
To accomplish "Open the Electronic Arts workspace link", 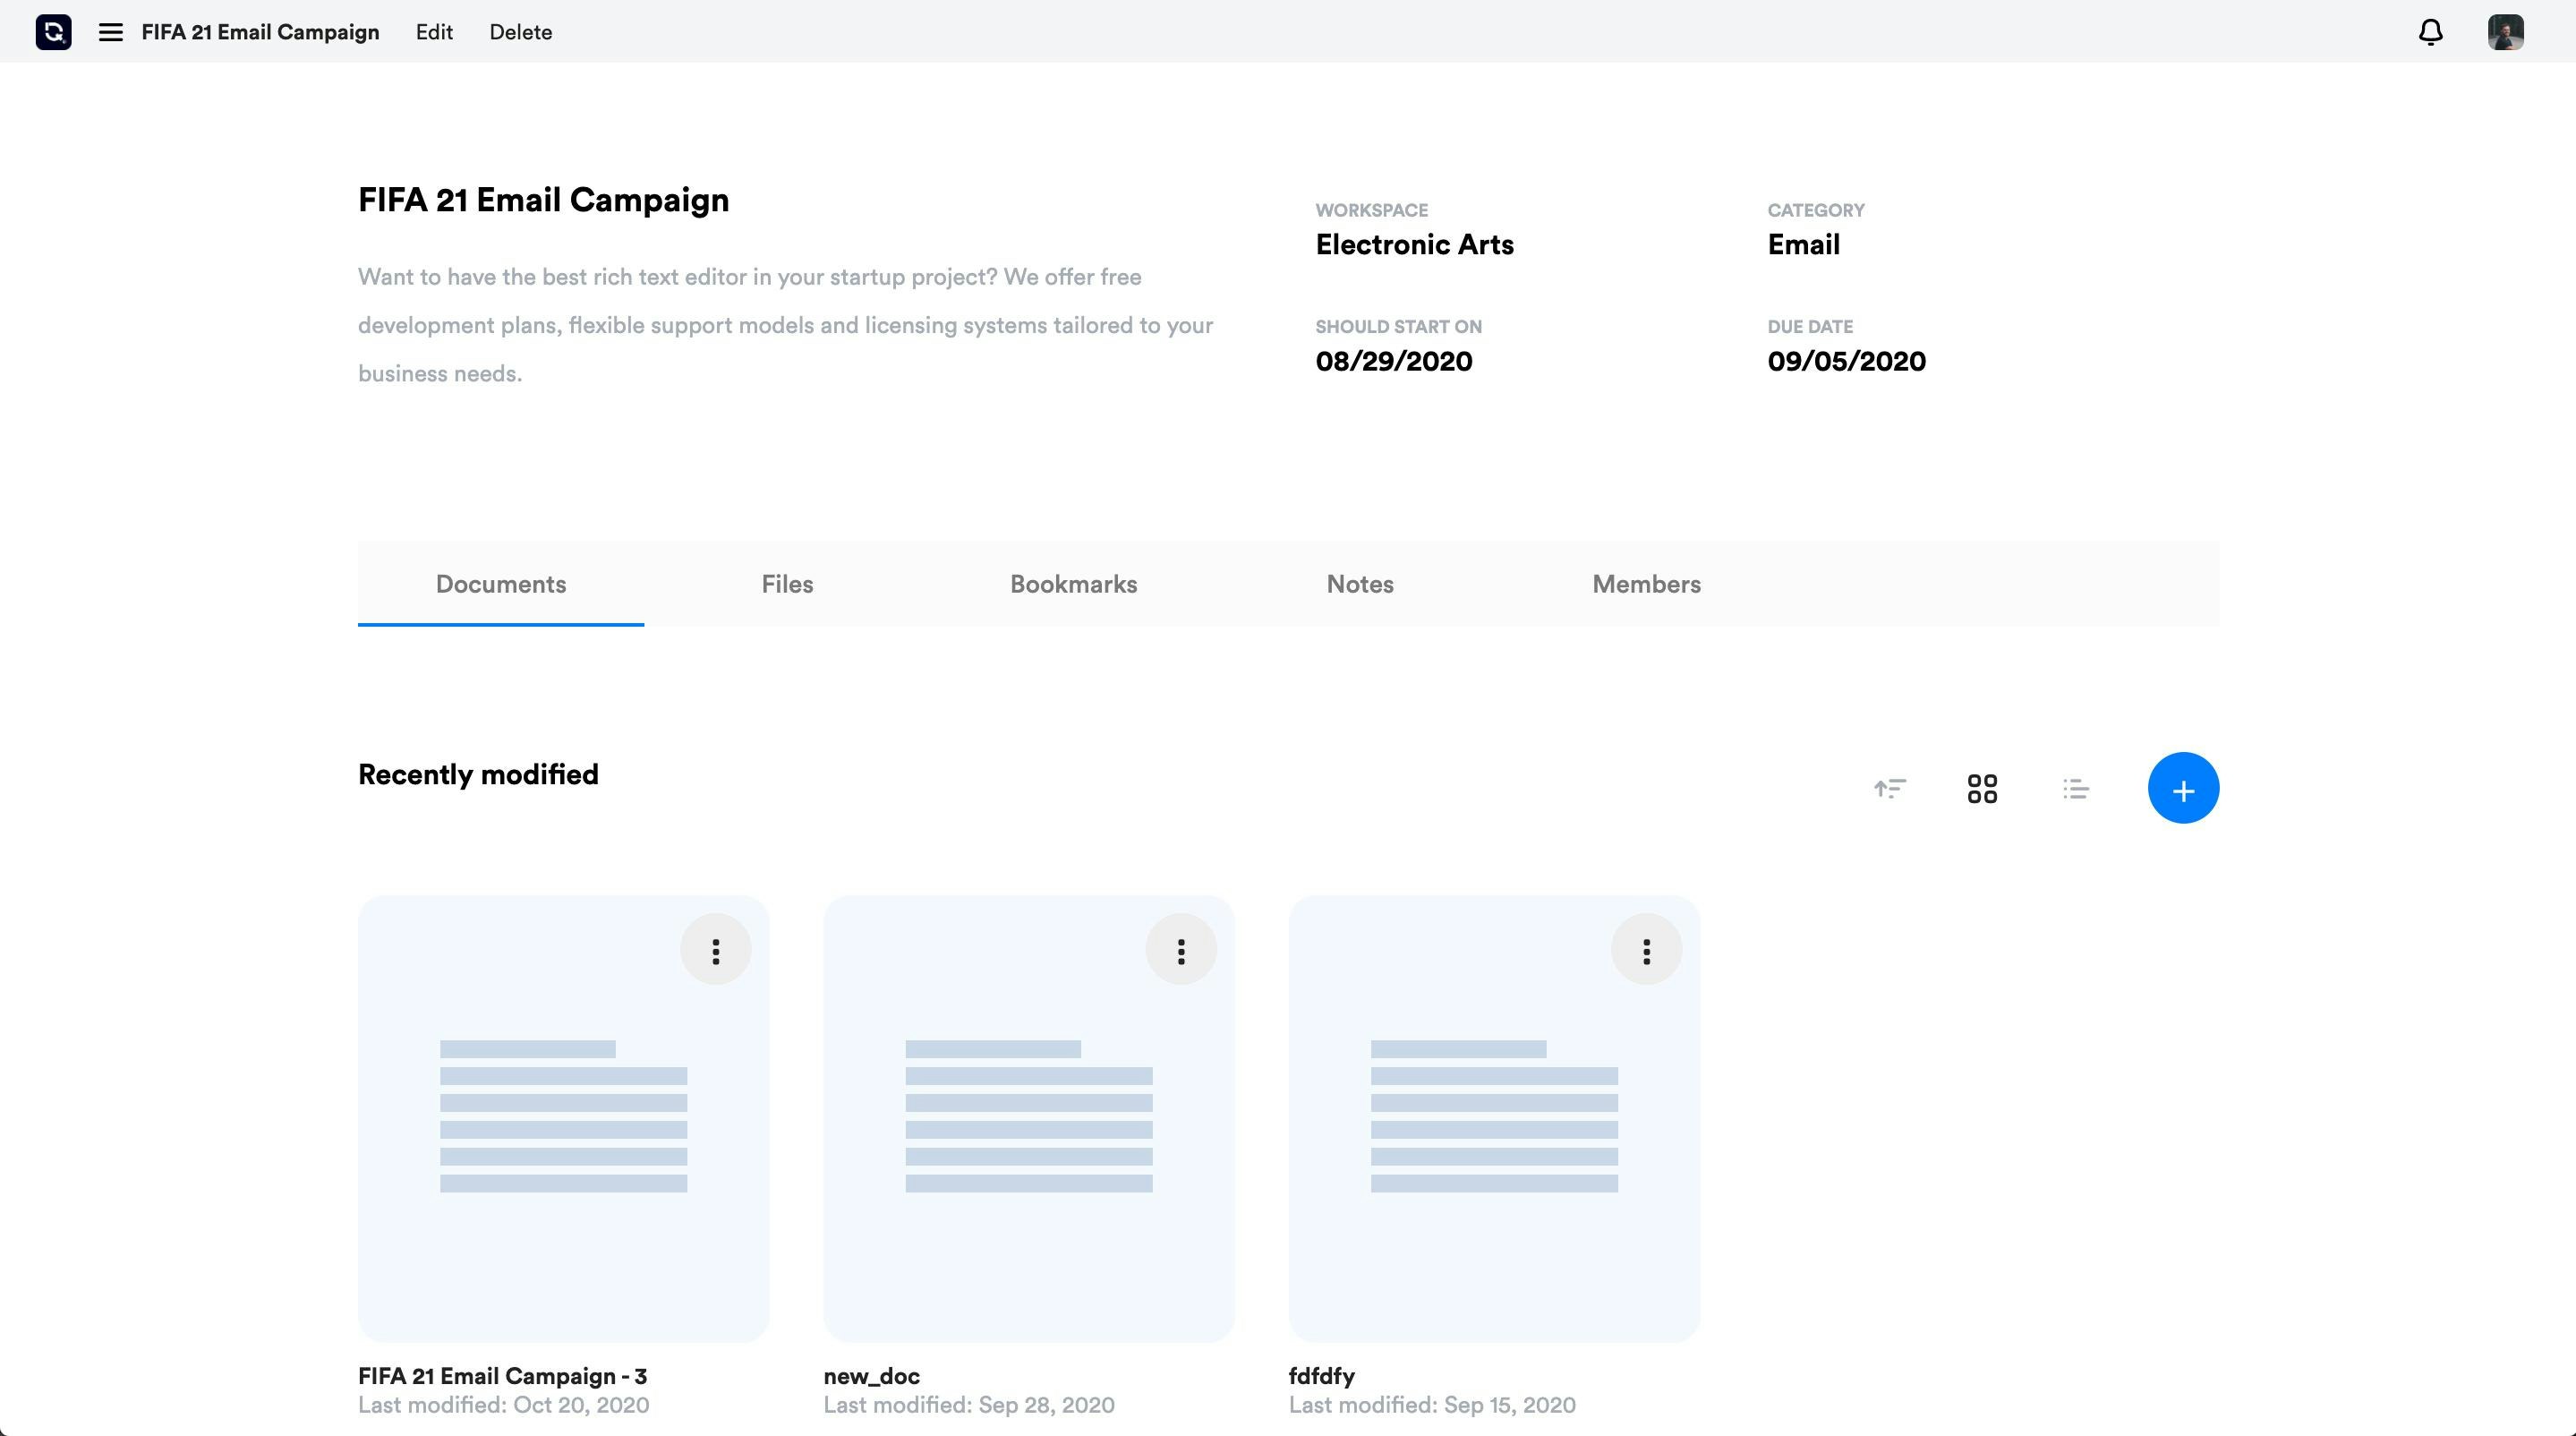I will [1414, 244].
